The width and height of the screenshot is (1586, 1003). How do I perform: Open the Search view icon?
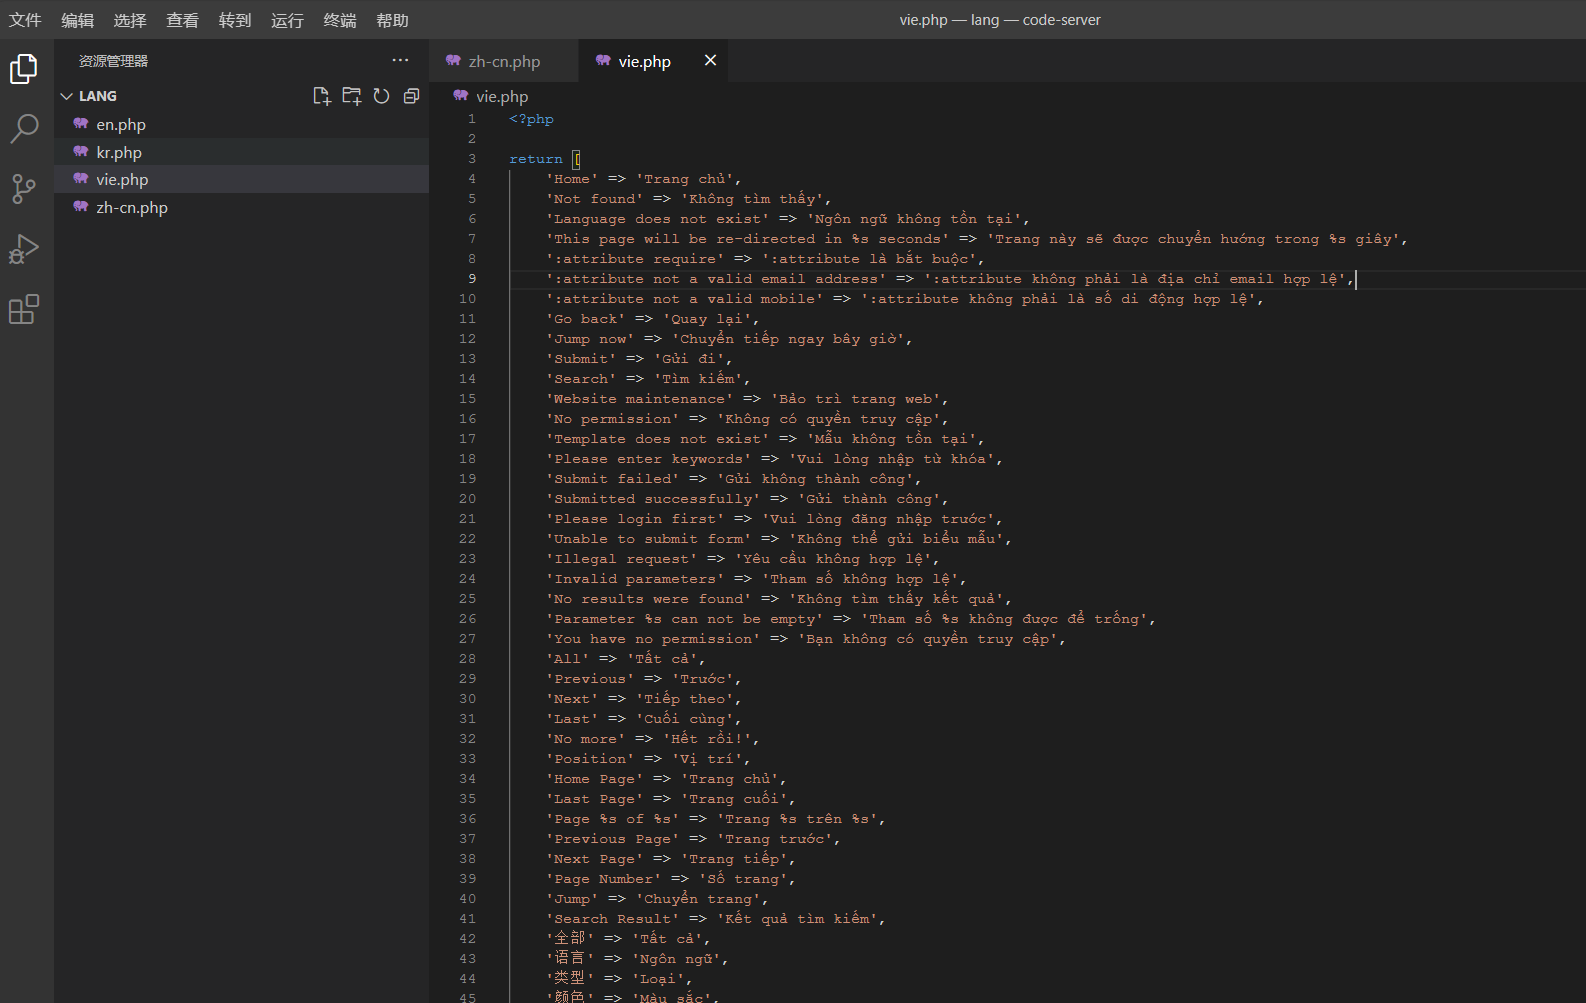[24, 129]
